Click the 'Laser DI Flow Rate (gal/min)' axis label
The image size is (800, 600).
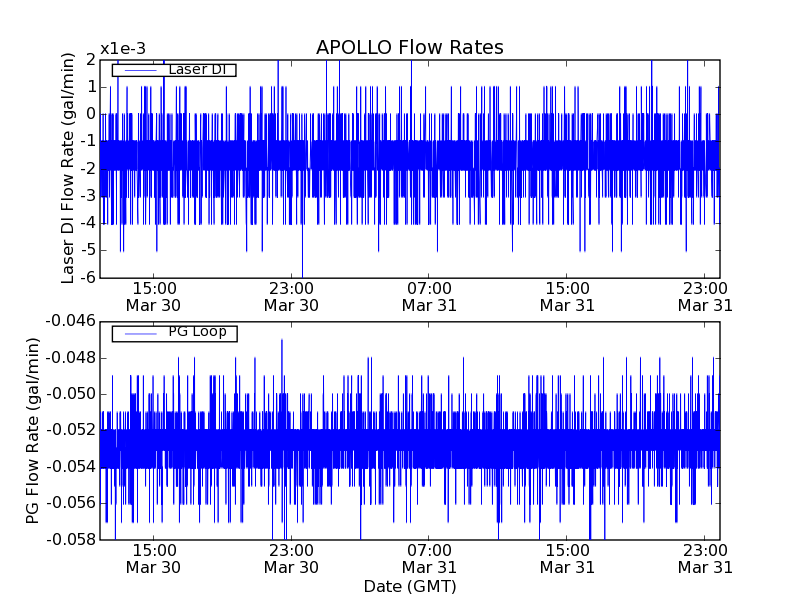pyautogui.click(x=69, y=168)
